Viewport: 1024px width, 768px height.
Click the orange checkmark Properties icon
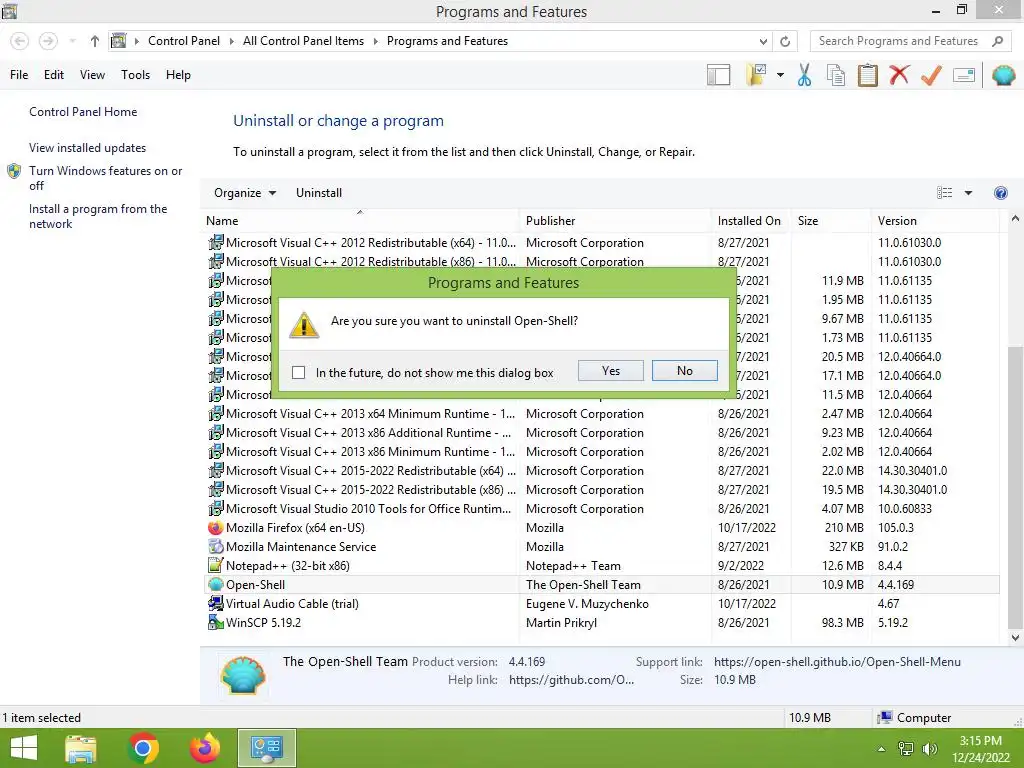(x=931, y=75)
